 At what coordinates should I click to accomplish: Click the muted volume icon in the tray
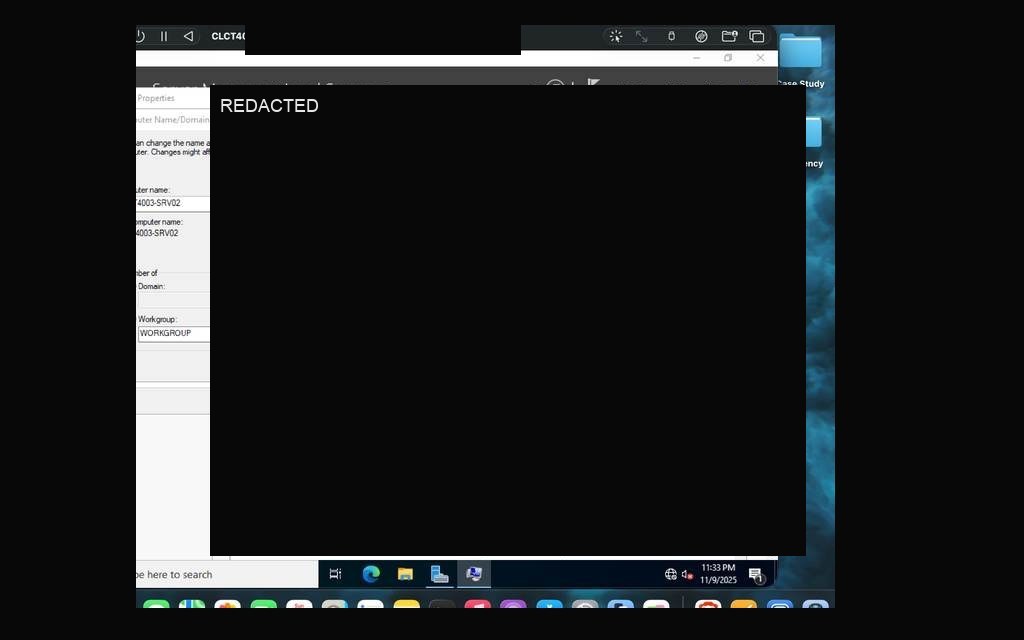[x=687, y=574]
